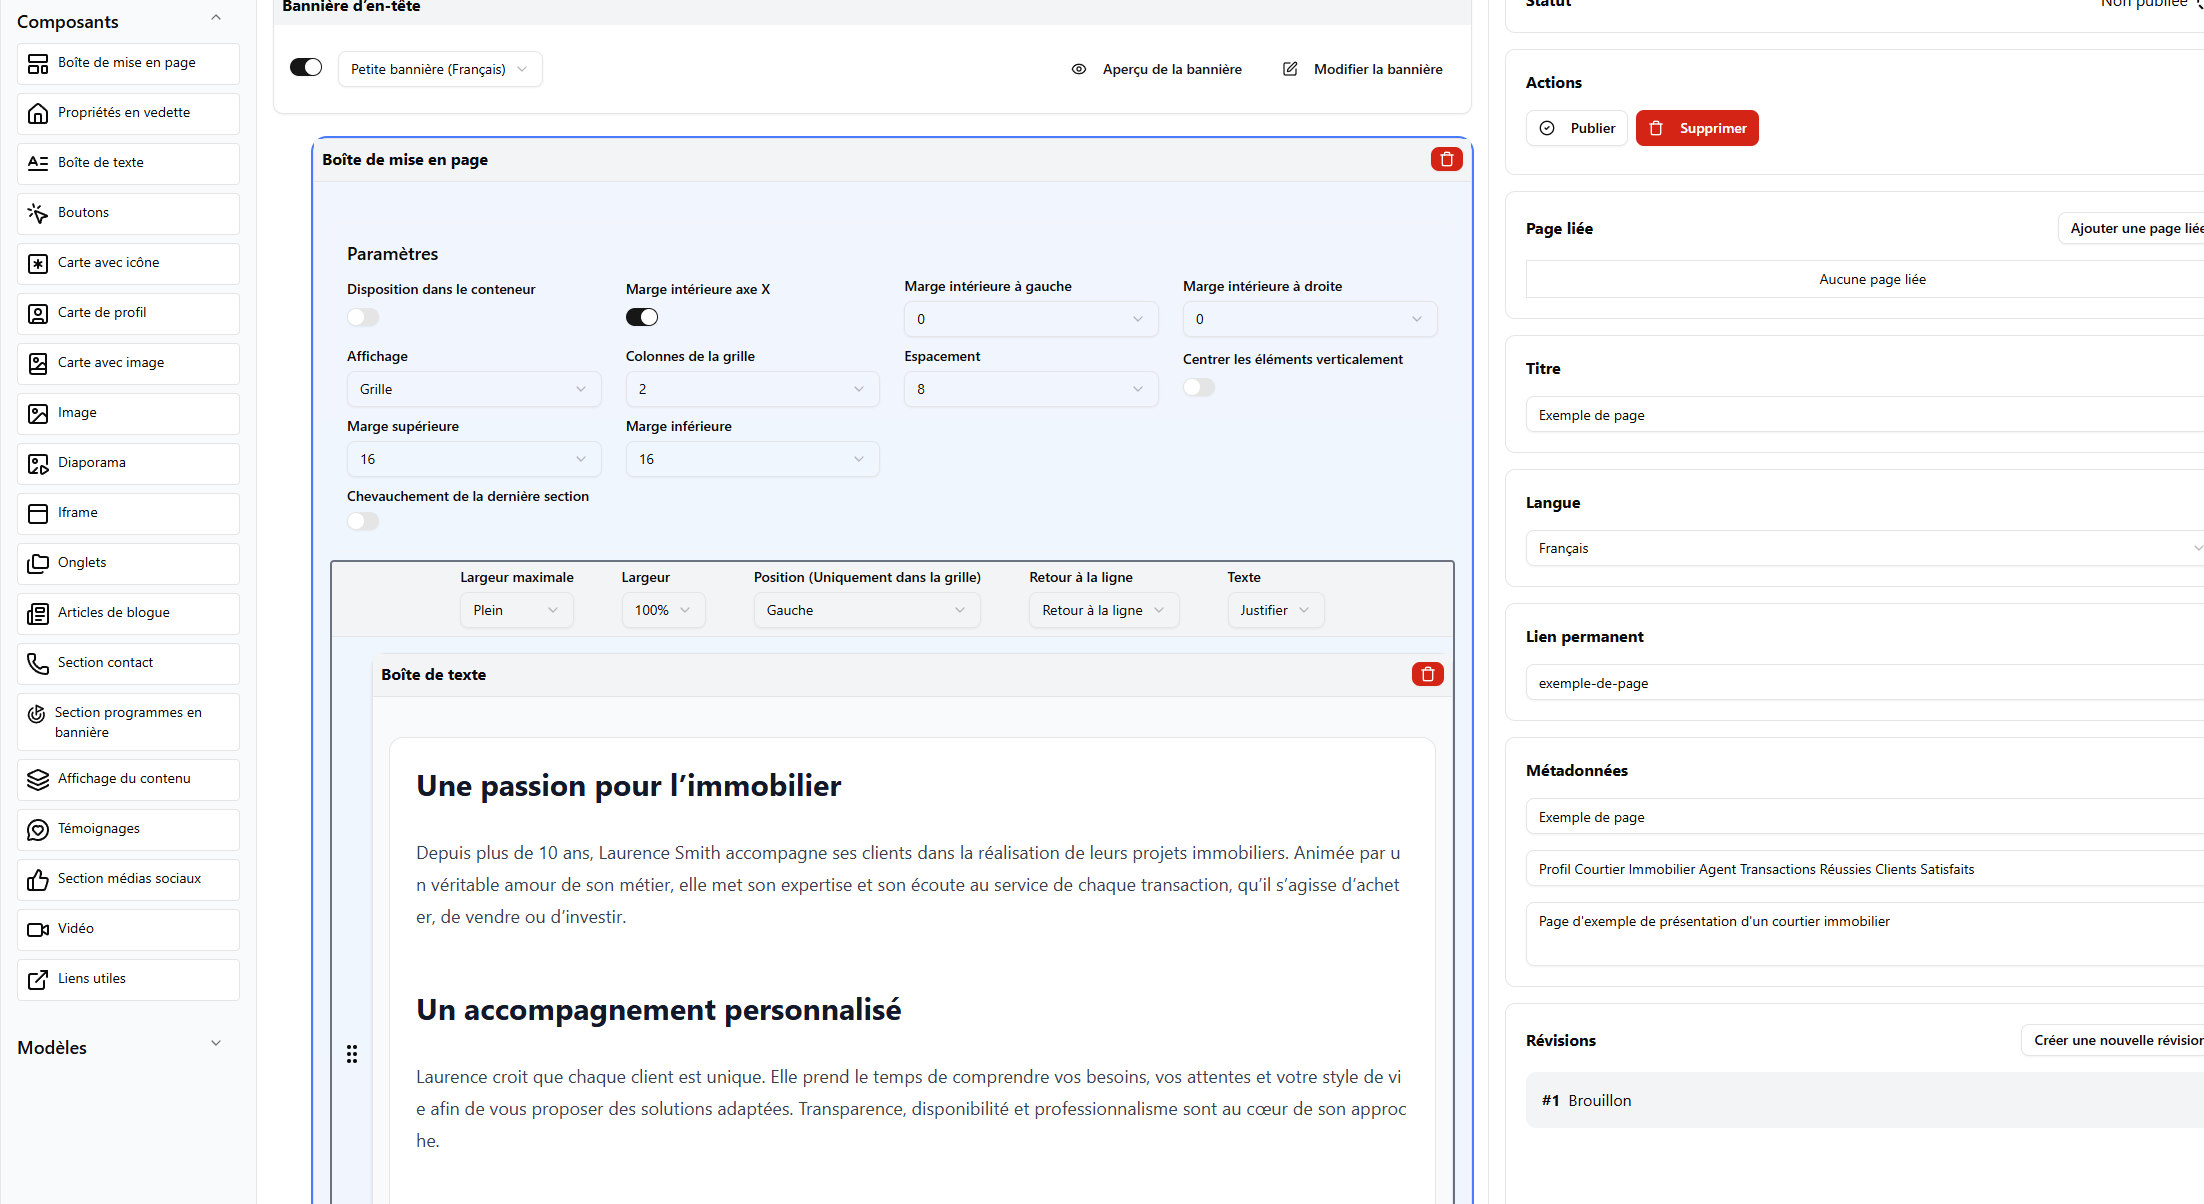Screen dimensions: 2204x1204
Task: Click the Témoignages speech bubble icon
Action: pyautogui.click(x=38, y=829)
